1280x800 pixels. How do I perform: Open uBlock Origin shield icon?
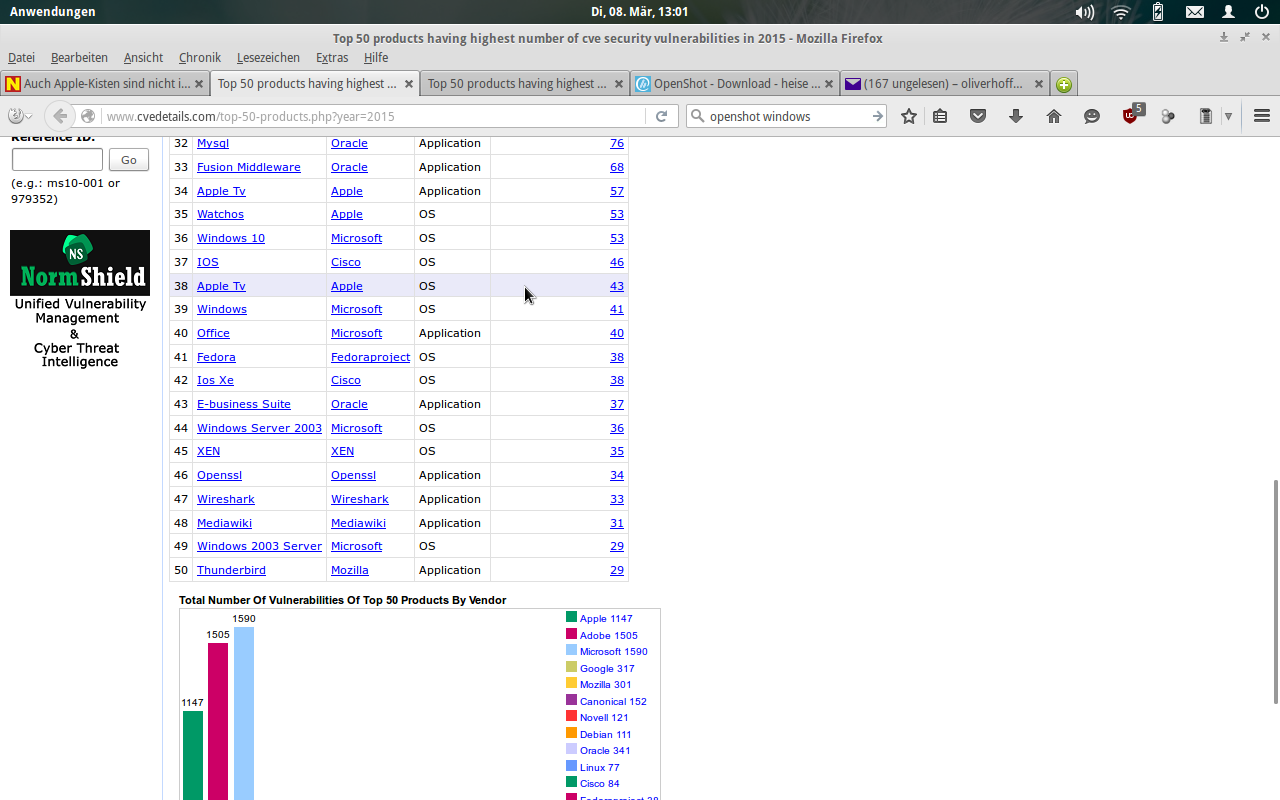(x=1131, y=115)
